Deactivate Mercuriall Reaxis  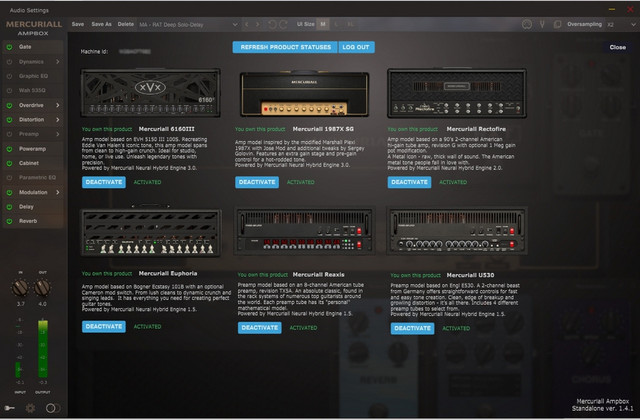click(x=260, y=328)
